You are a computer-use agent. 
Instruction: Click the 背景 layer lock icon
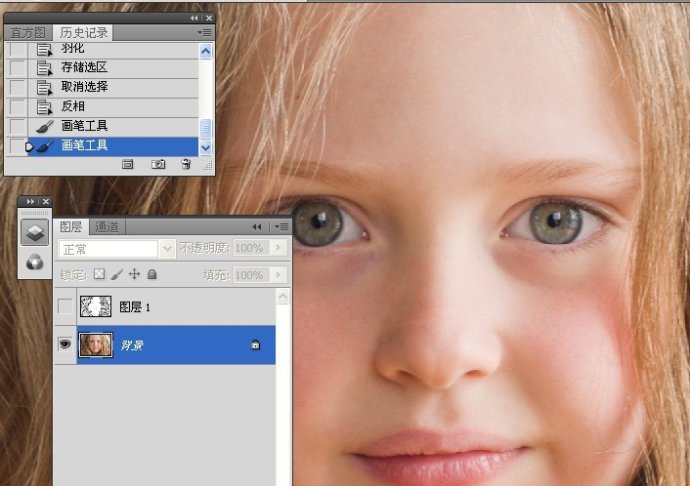click(256, 345)
